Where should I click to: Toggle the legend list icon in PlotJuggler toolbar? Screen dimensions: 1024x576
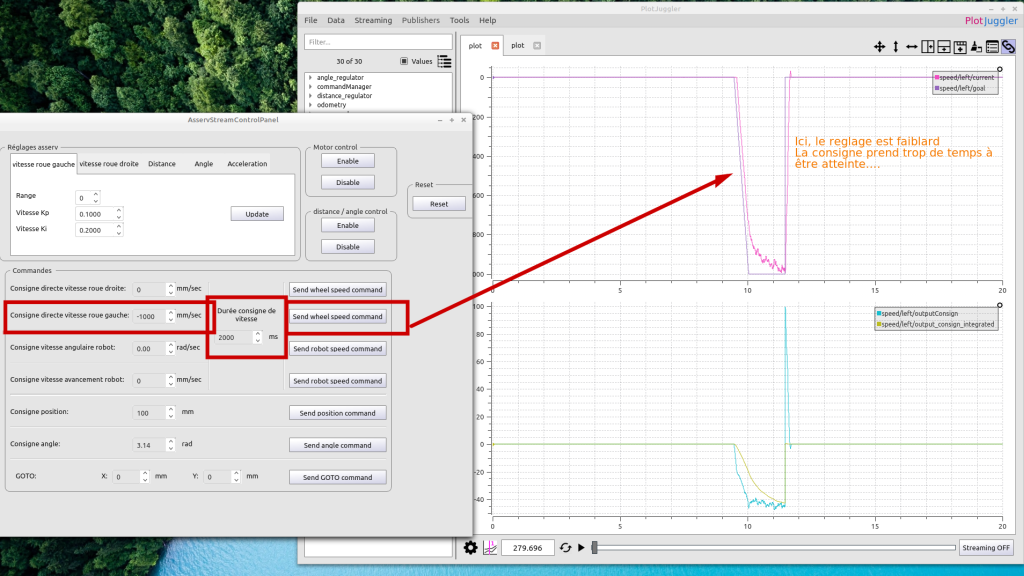(x=992, y=46)
